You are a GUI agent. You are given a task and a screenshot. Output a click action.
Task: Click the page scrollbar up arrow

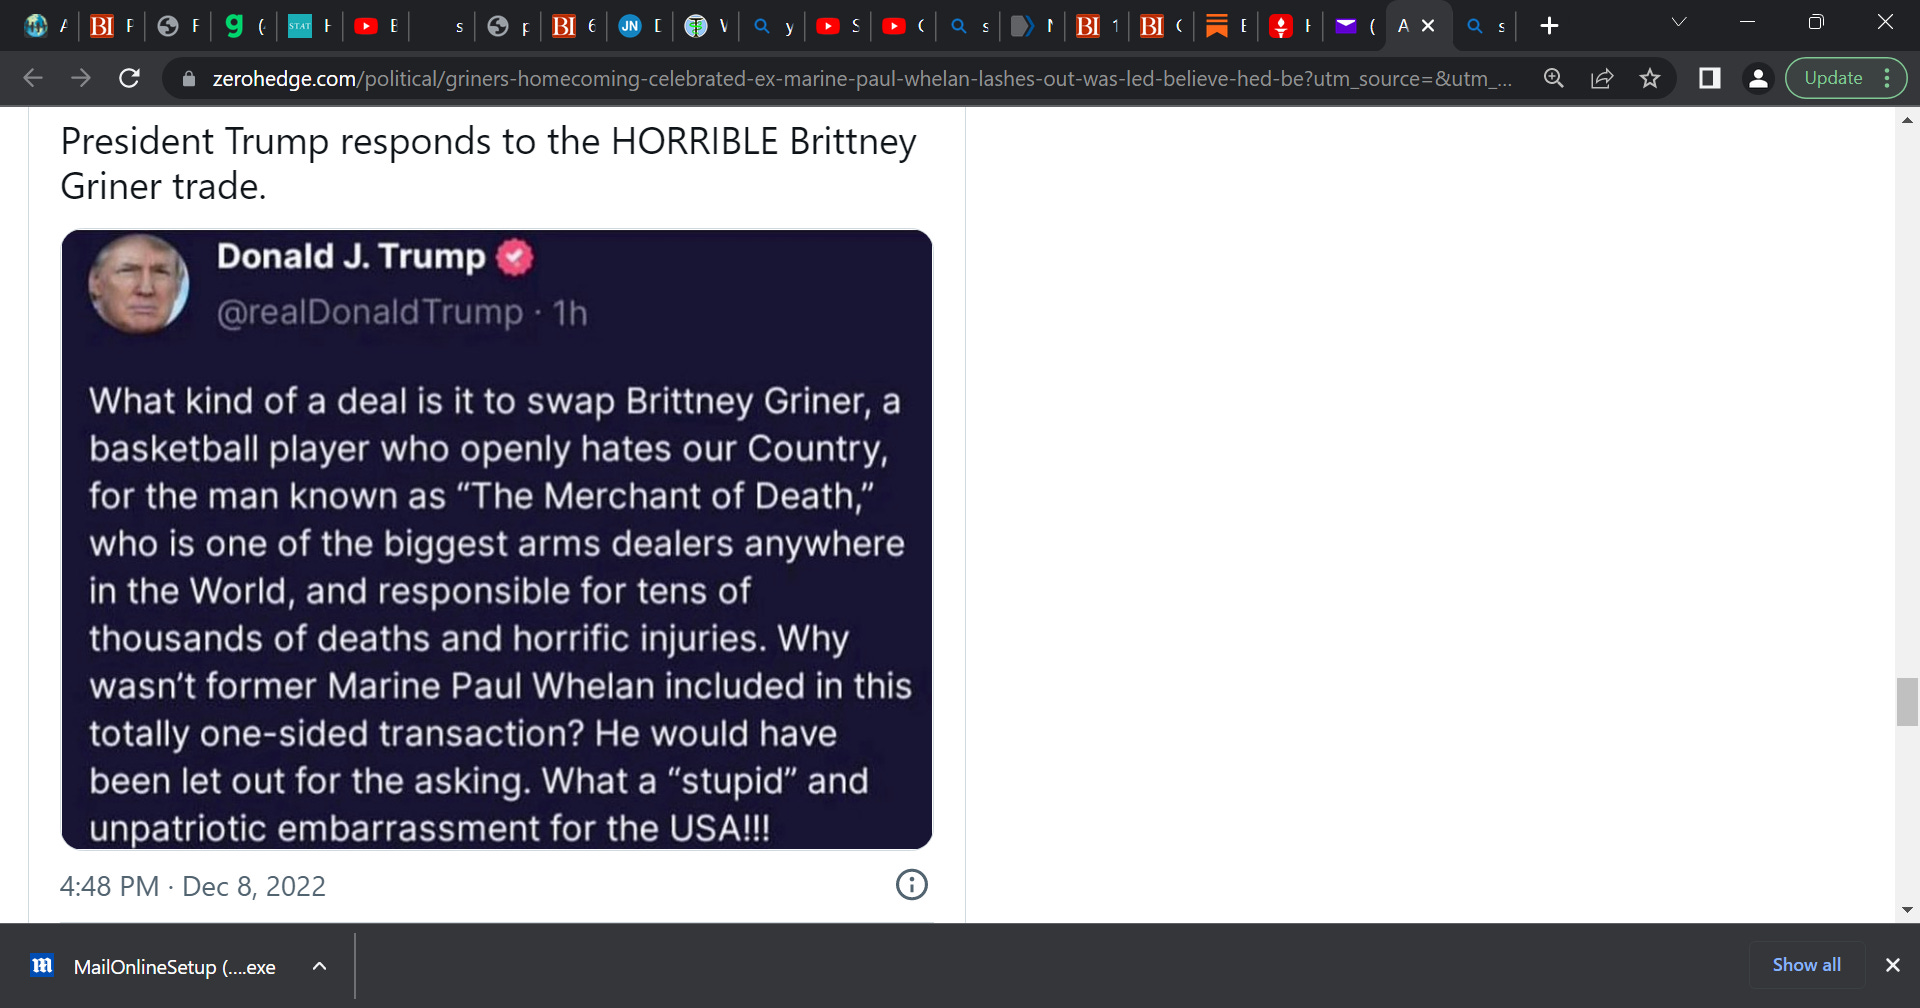tap(1907, 120)
